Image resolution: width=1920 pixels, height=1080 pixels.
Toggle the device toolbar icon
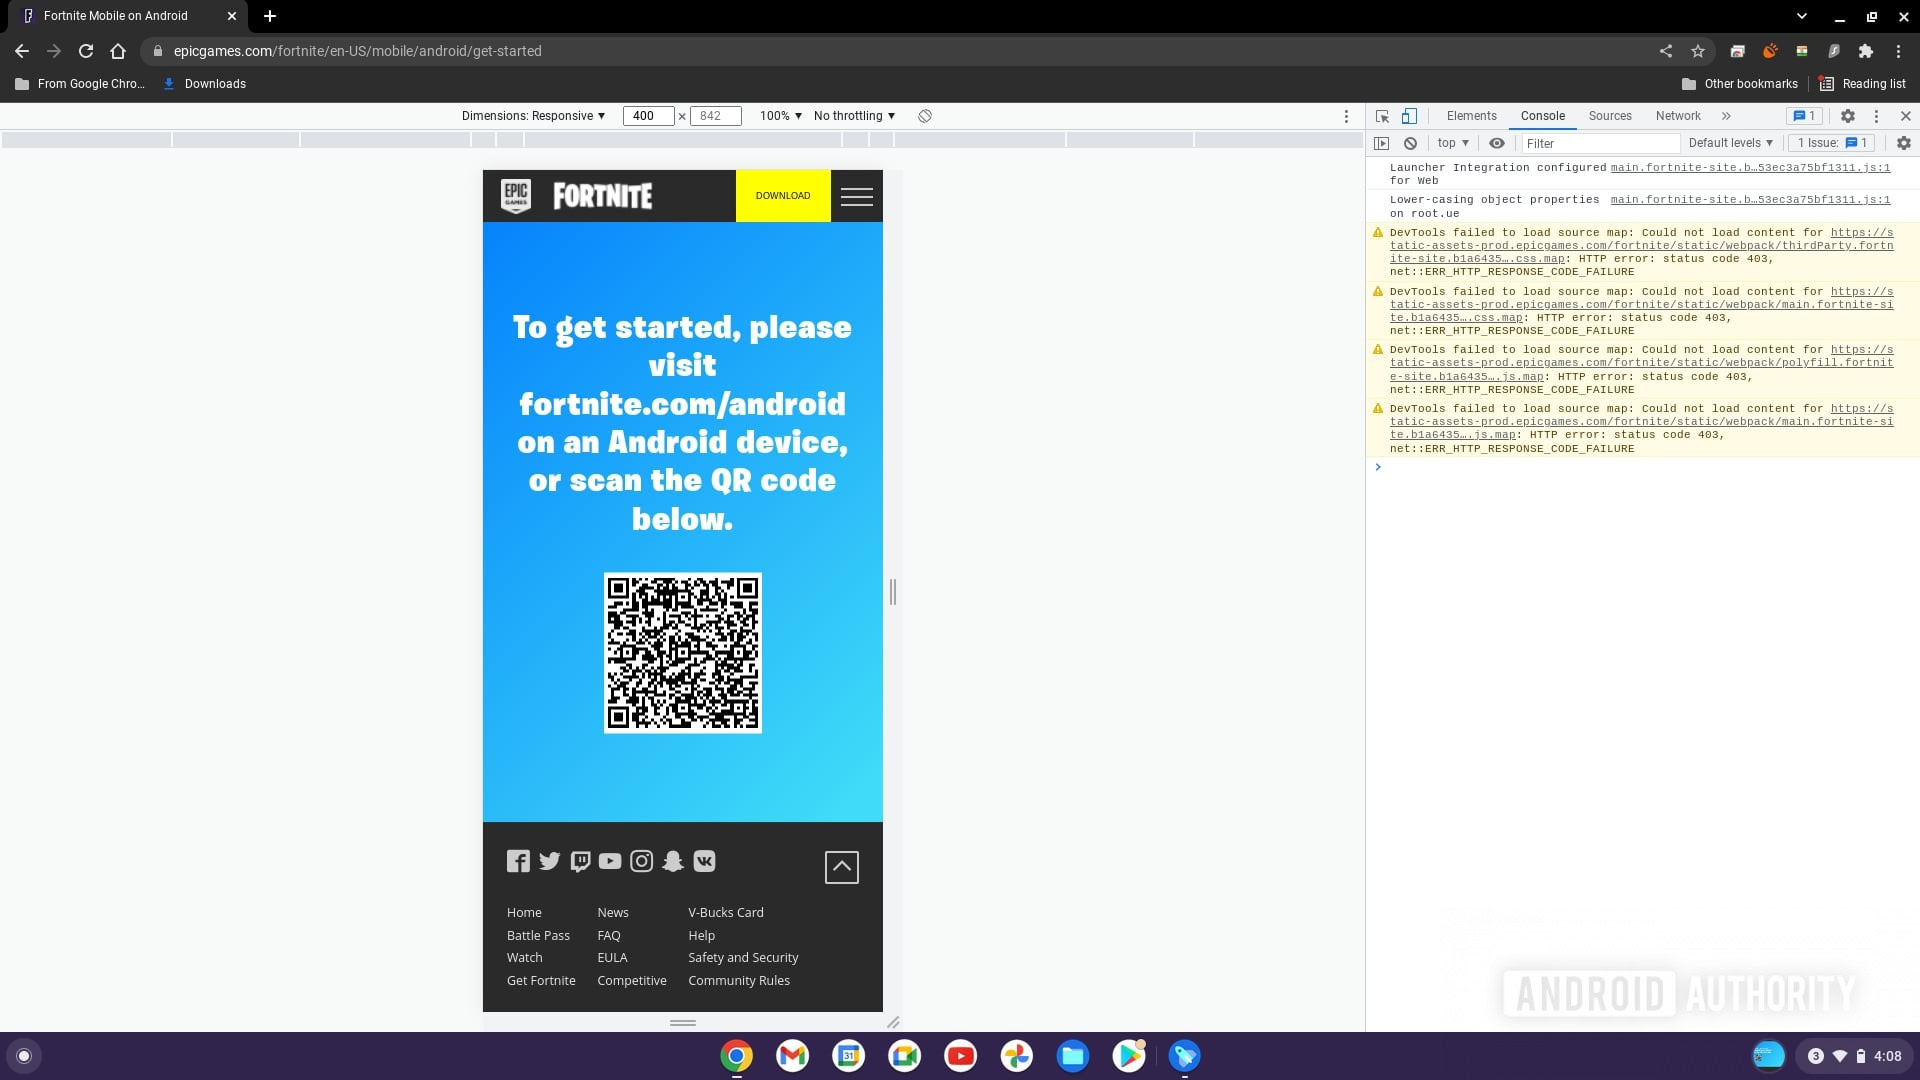pos(1408,116)
